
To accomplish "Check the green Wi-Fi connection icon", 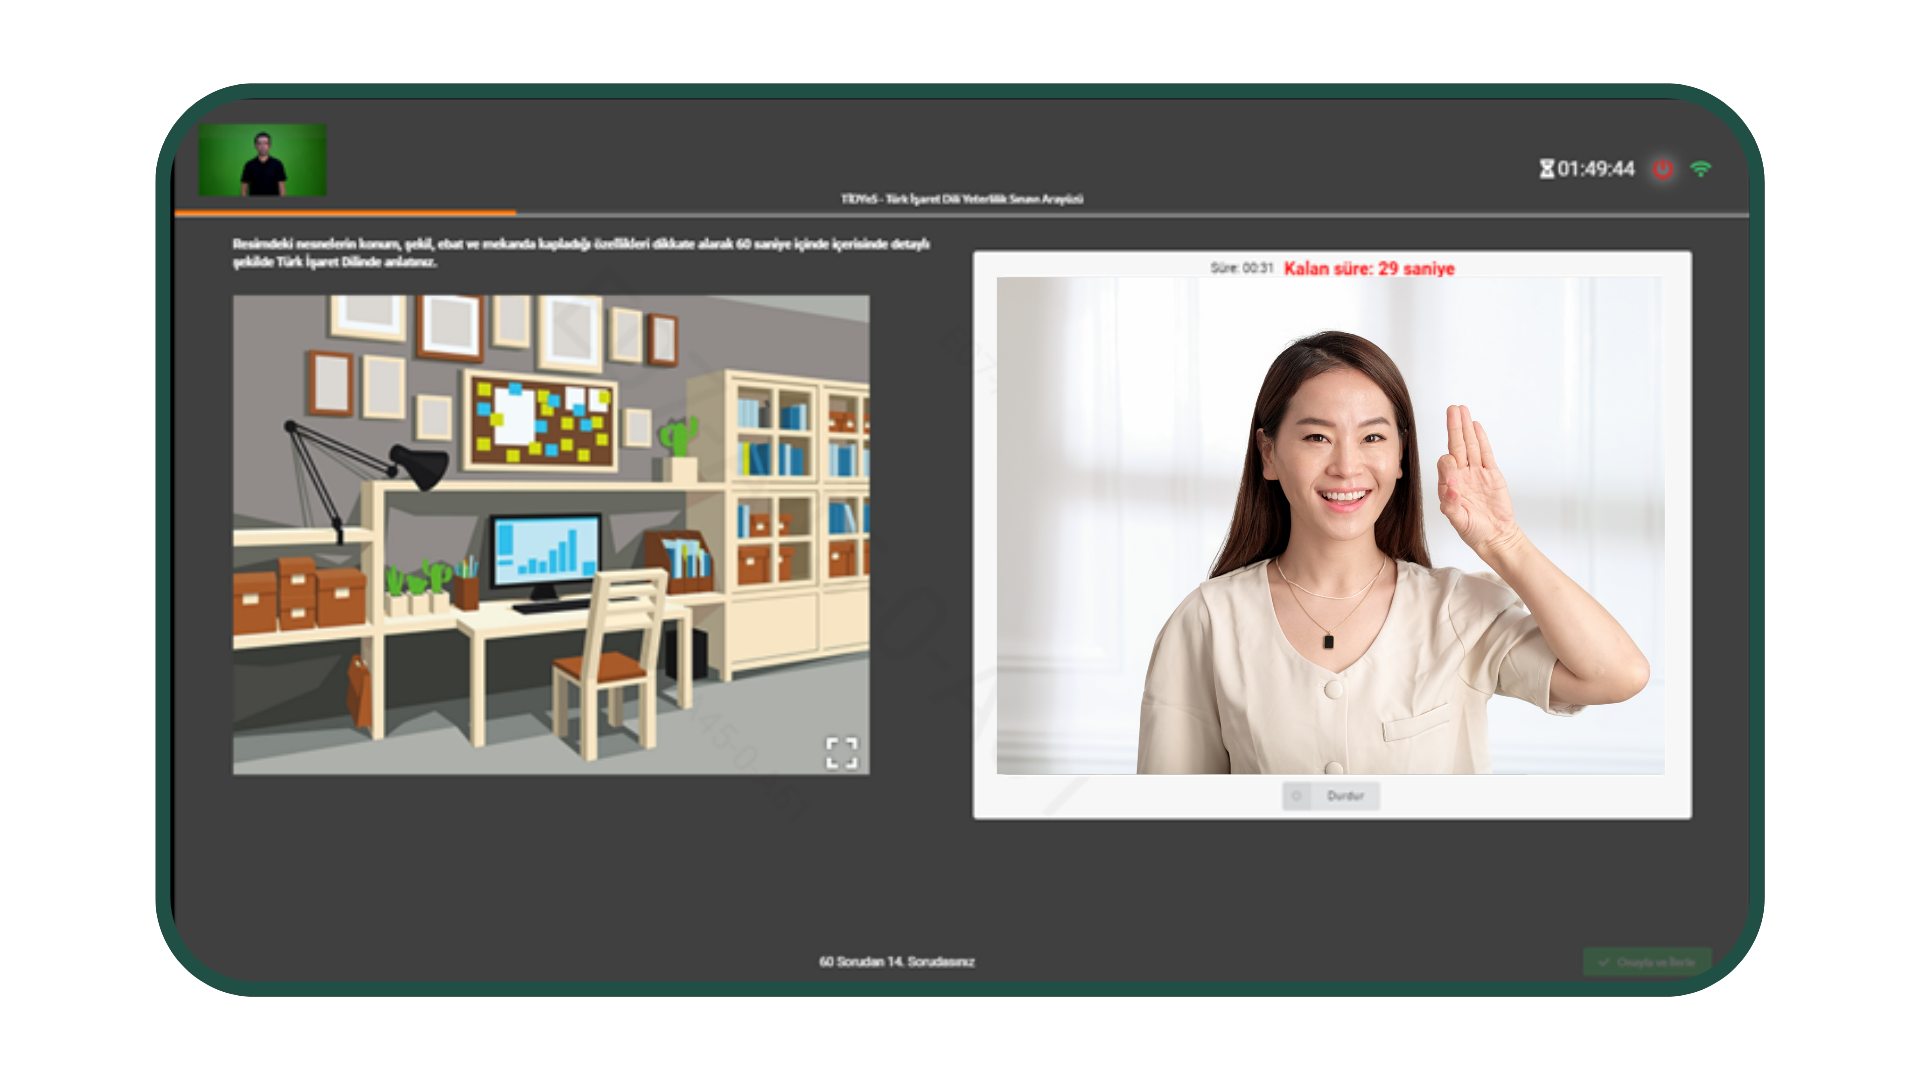I will point(1700,169).
